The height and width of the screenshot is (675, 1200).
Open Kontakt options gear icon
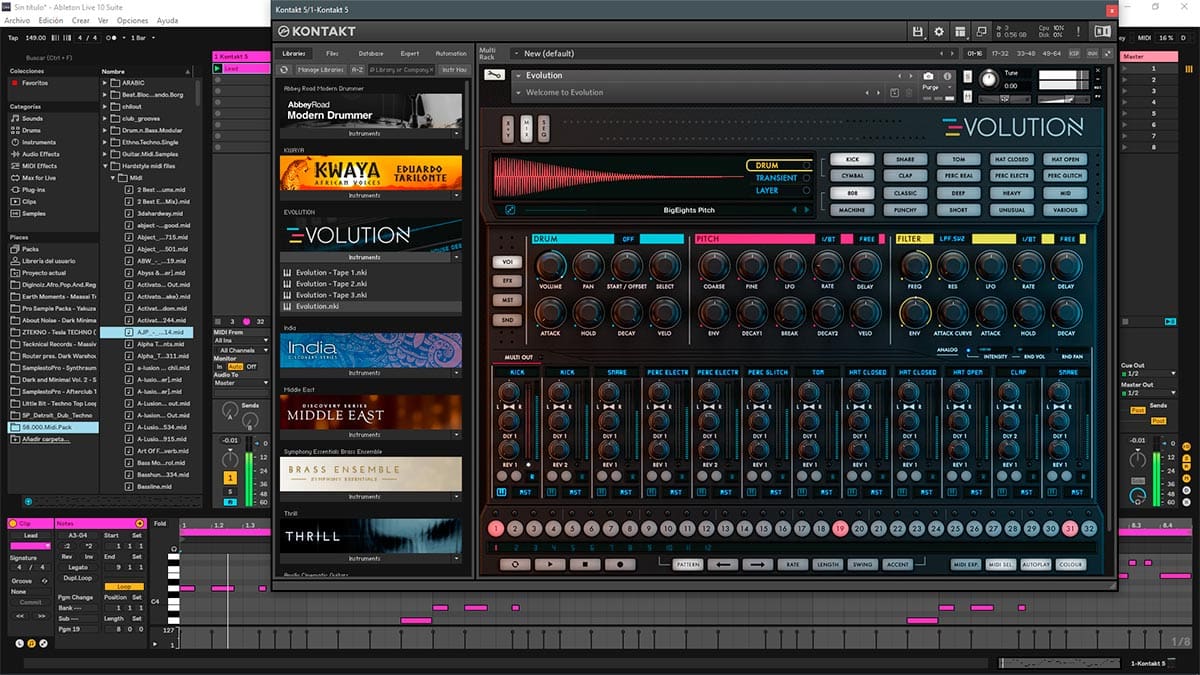[x=939, y=32]
